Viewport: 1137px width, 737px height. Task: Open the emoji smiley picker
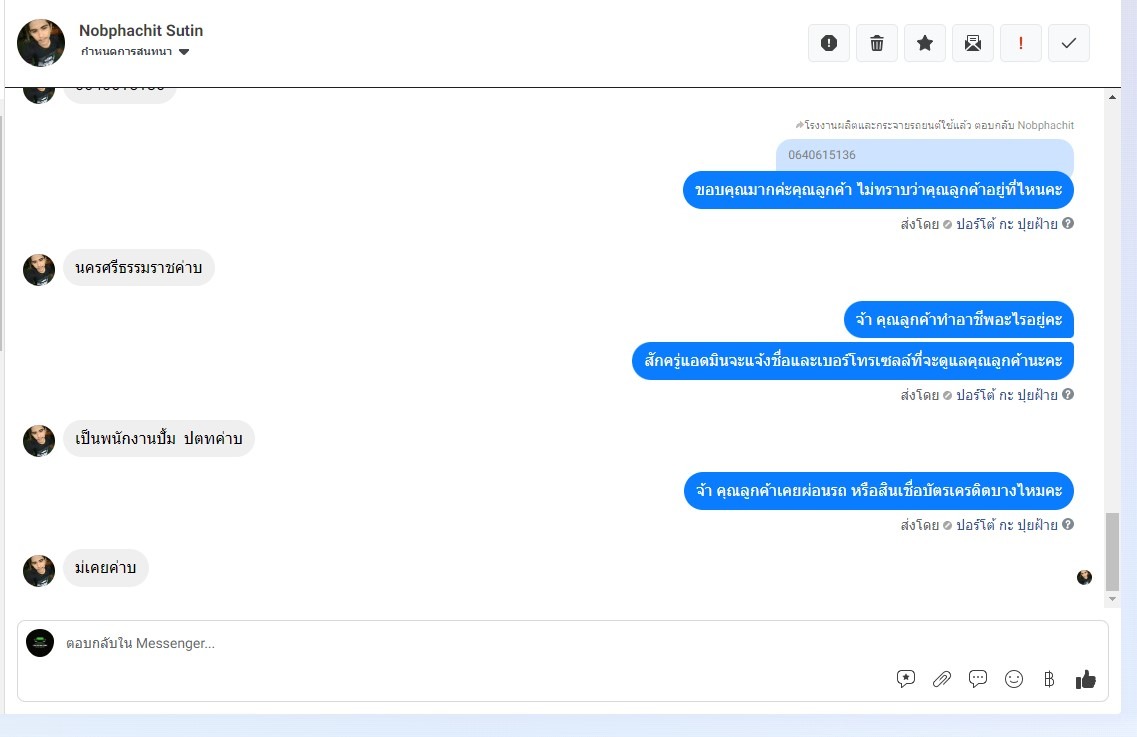(1014, 679)
